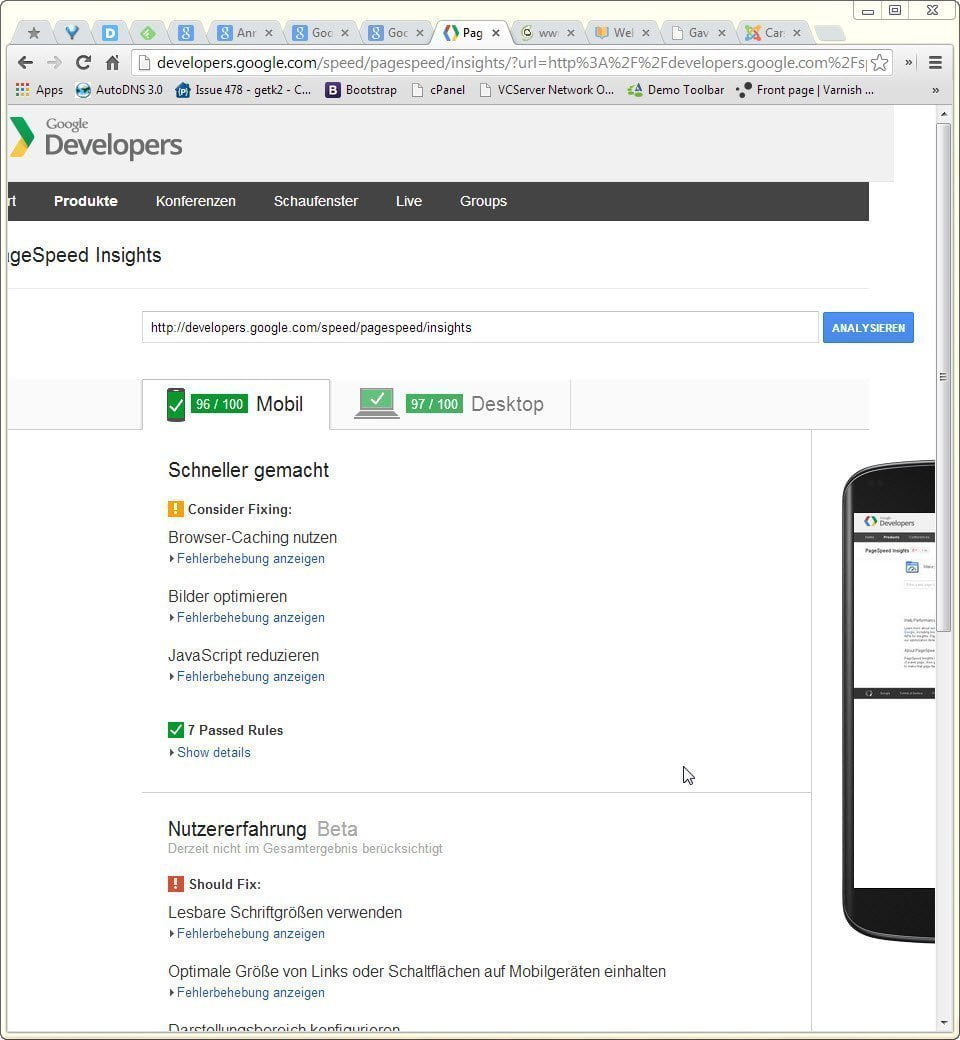The height and width of the screenshot is (1040, 960).
Task: Bookmark this page with the star icon
Action: pyautogui.click(x=880, y=62)
